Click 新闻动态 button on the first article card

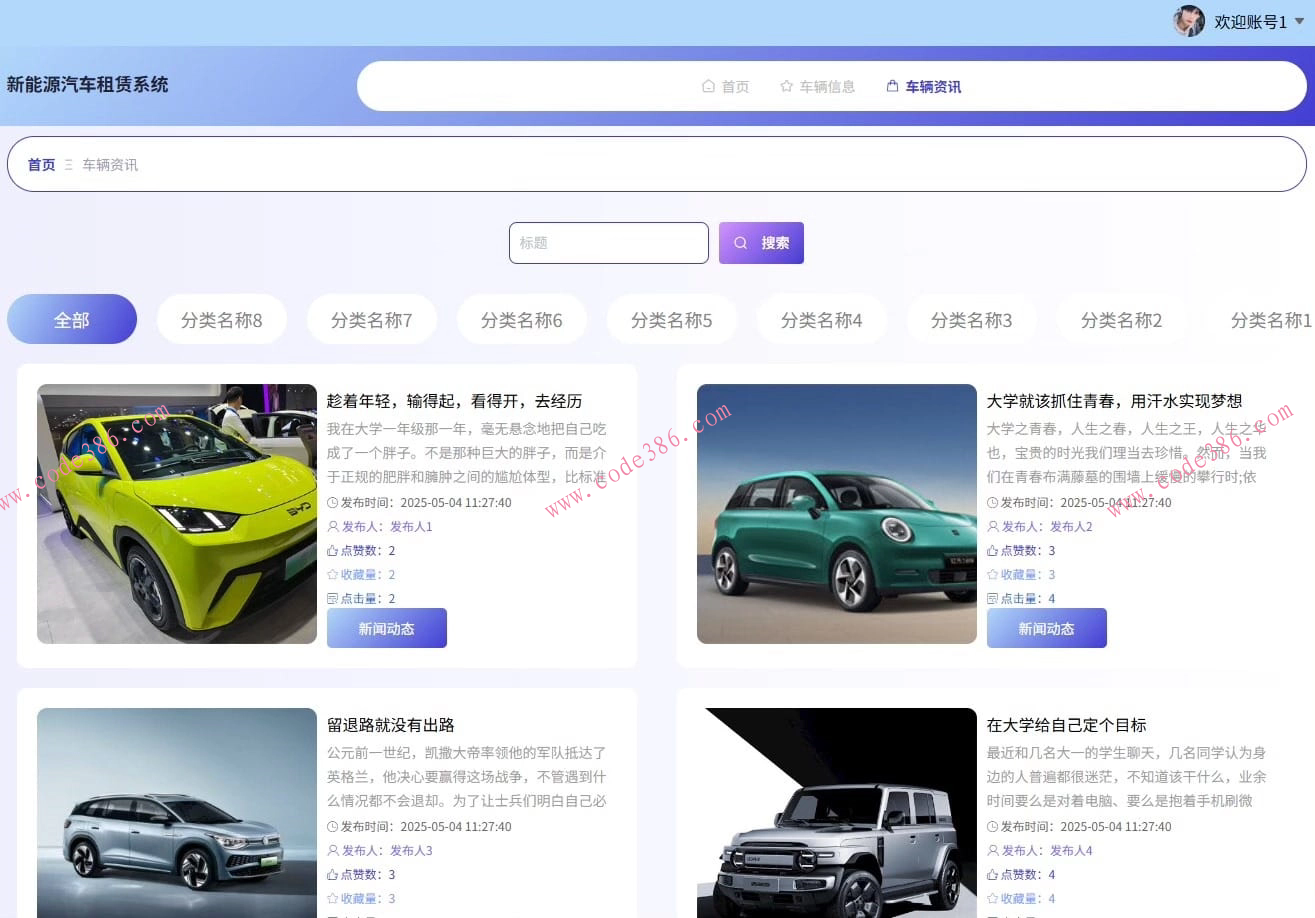(386, 628)
